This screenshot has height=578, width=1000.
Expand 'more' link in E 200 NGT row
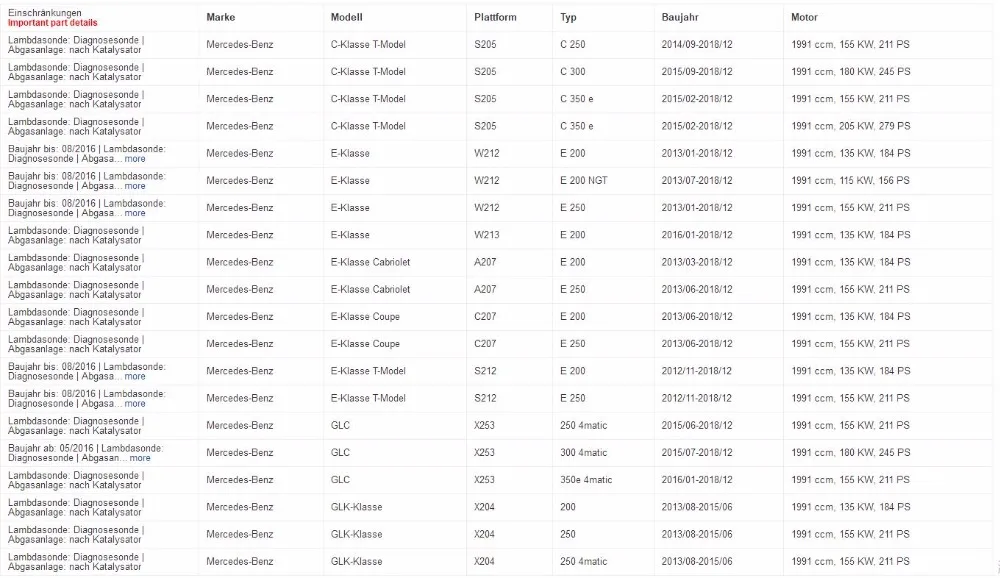135,186
